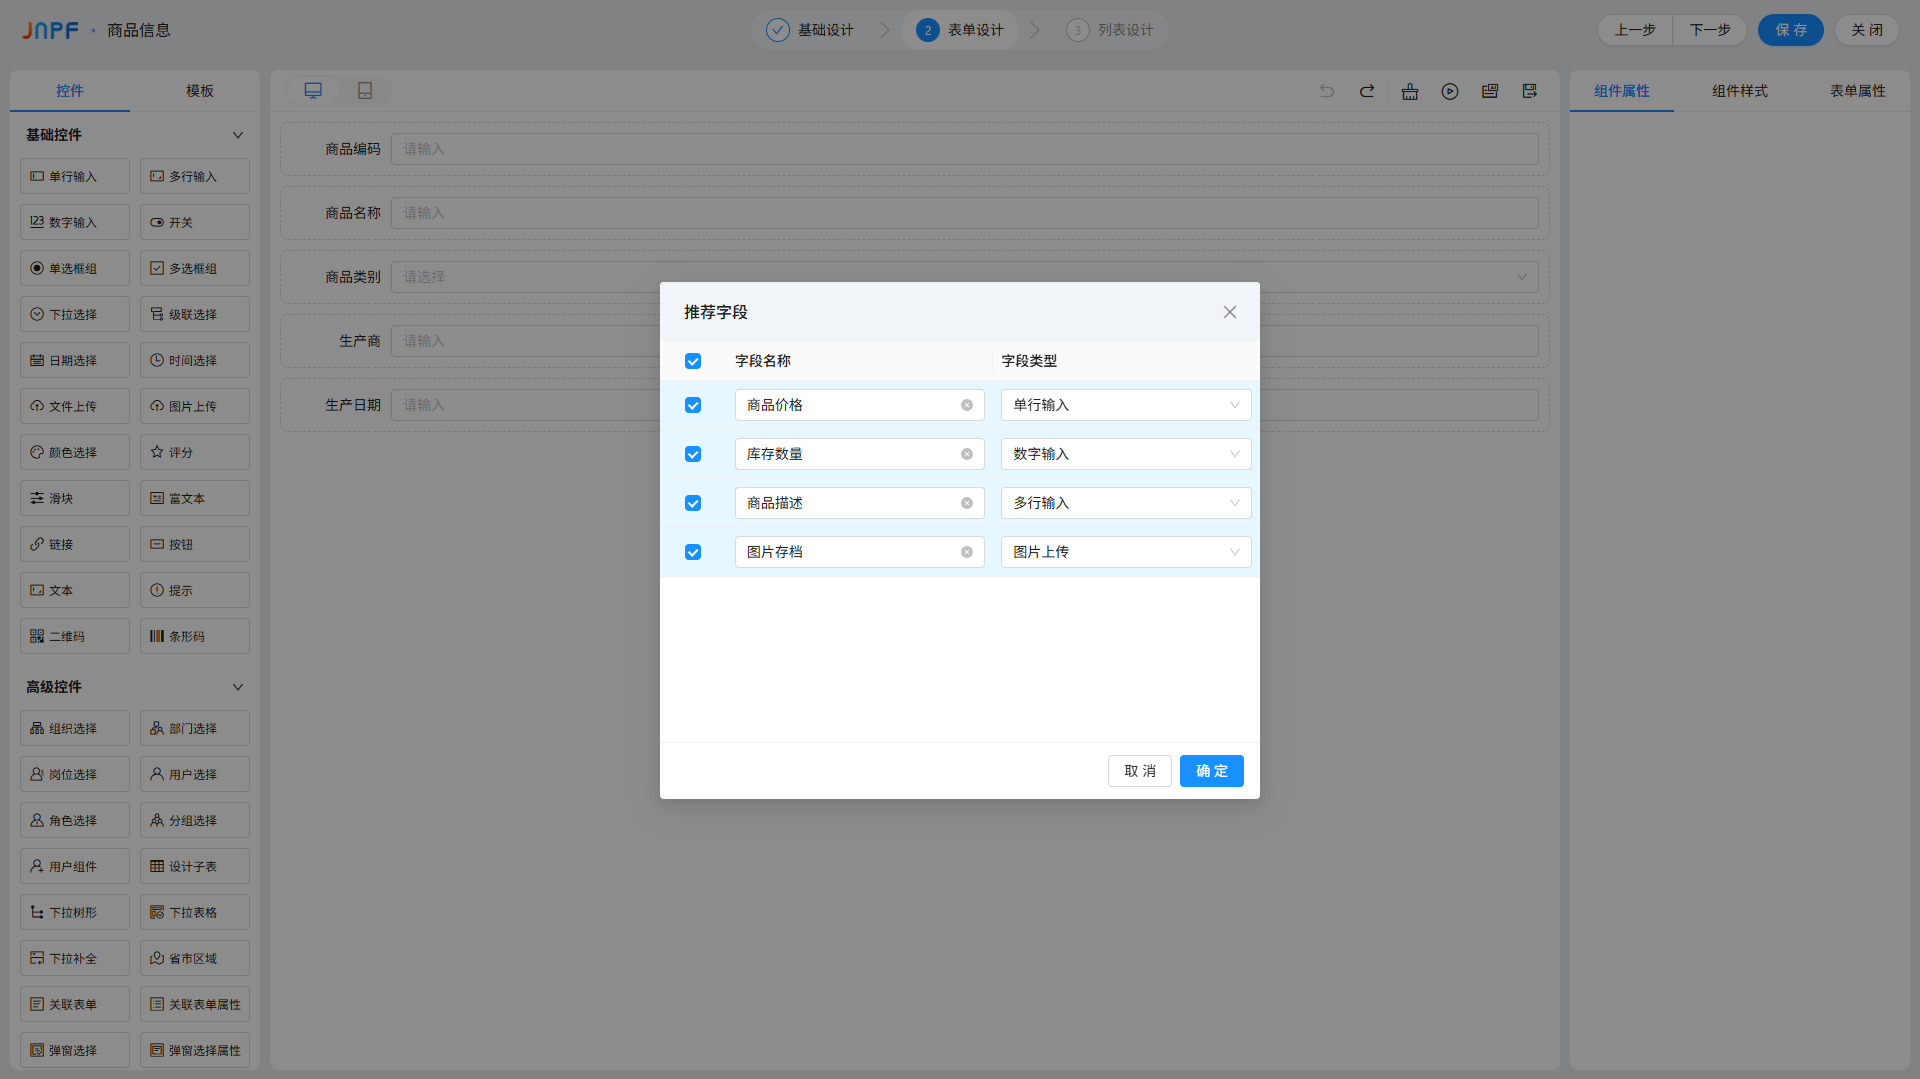Screen dimensions: 1920x1079
Task: Select the 多选框组 control
Action: tap(195, 268)
